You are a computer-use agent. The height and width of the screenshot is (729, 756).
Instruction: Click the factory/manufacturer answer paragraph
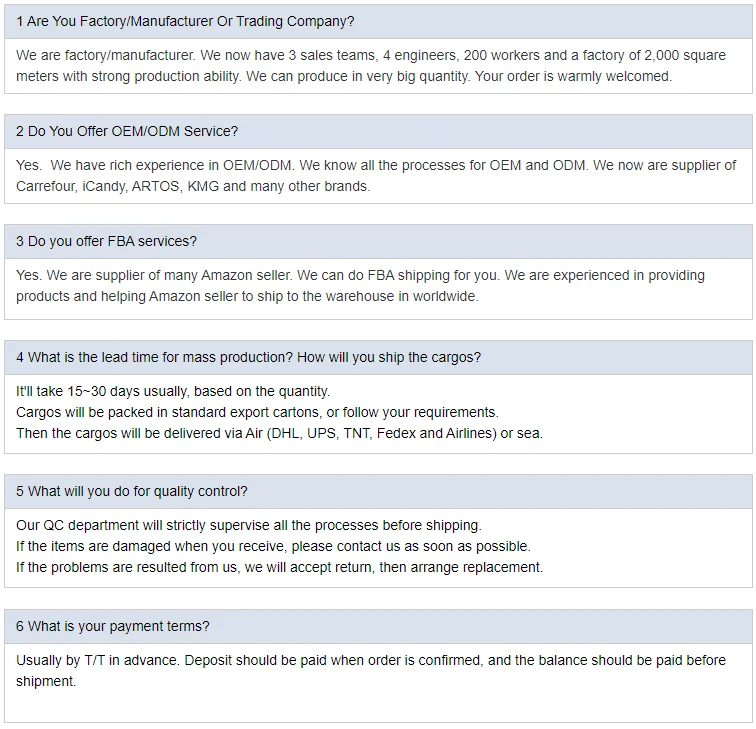pos(370,66)
